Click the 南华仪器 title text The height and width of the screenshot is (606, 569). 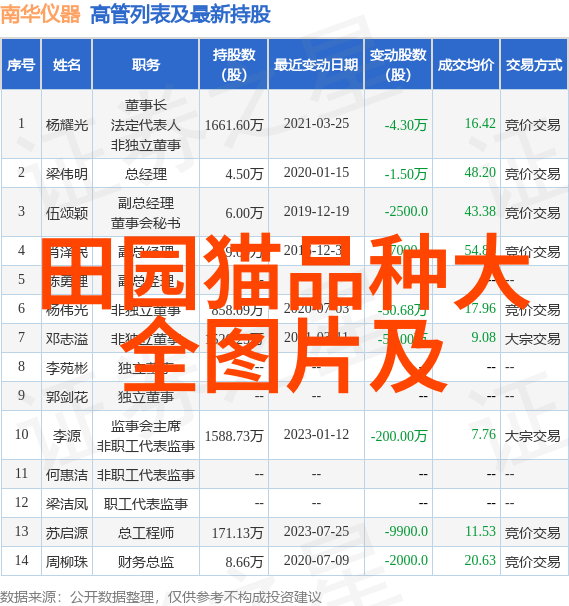pos(41,14)
